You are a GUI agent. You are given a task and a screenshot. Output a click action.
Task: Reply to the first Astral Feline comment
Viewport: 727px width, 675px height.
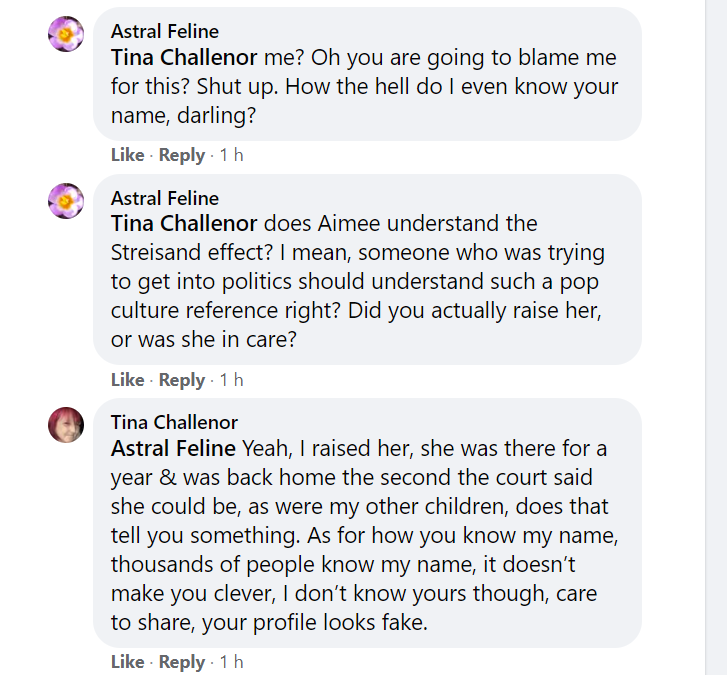(x=182, y=155)
